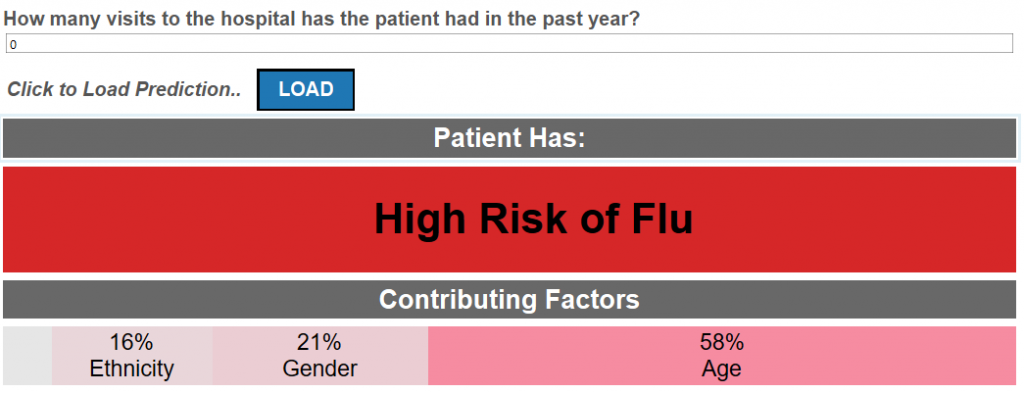Click the 'Contributing Factors' title text
The image size is (1024, 393).
click(509, 300)
